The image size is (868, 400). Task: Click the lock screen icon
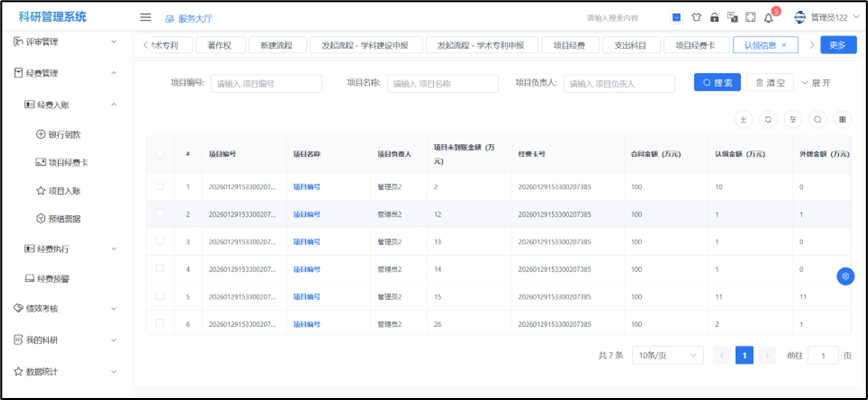point(714,17)
